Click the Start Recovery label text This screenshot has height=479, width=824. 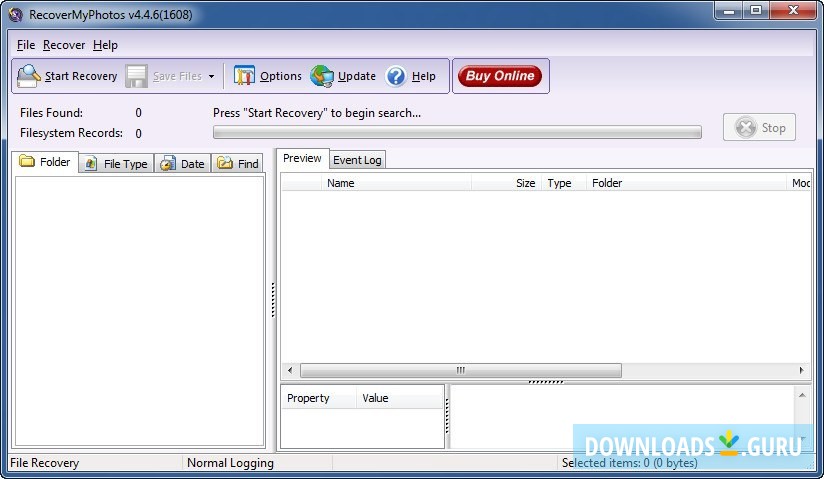point(81,76)
